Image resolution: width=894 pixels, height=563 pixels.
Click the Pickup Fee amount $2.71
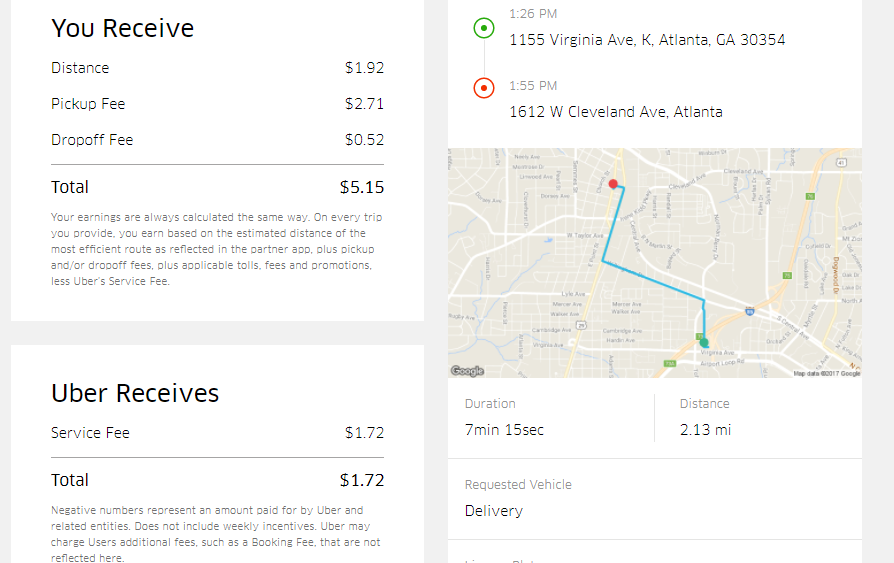pyautogui.click(x=364, y=104)
